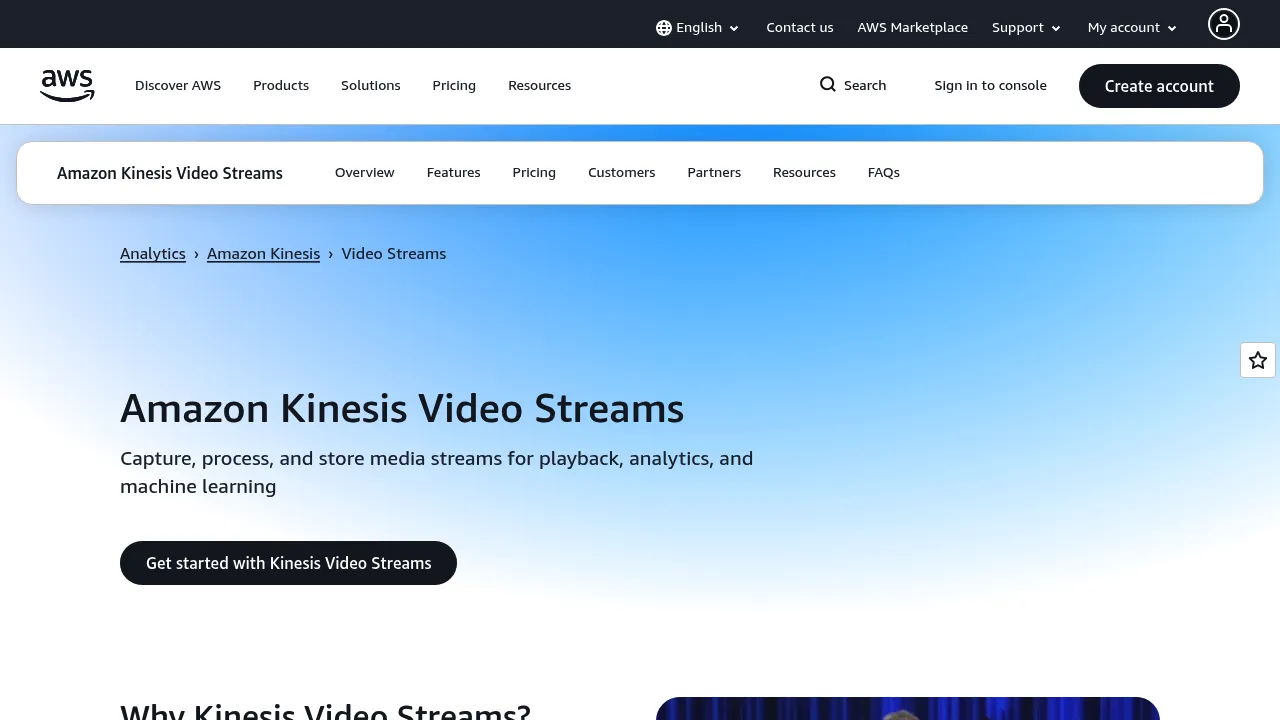Switch to the Overview tab
The height and width of the screenshot is (720, 1280).
(x=365, y=173)
